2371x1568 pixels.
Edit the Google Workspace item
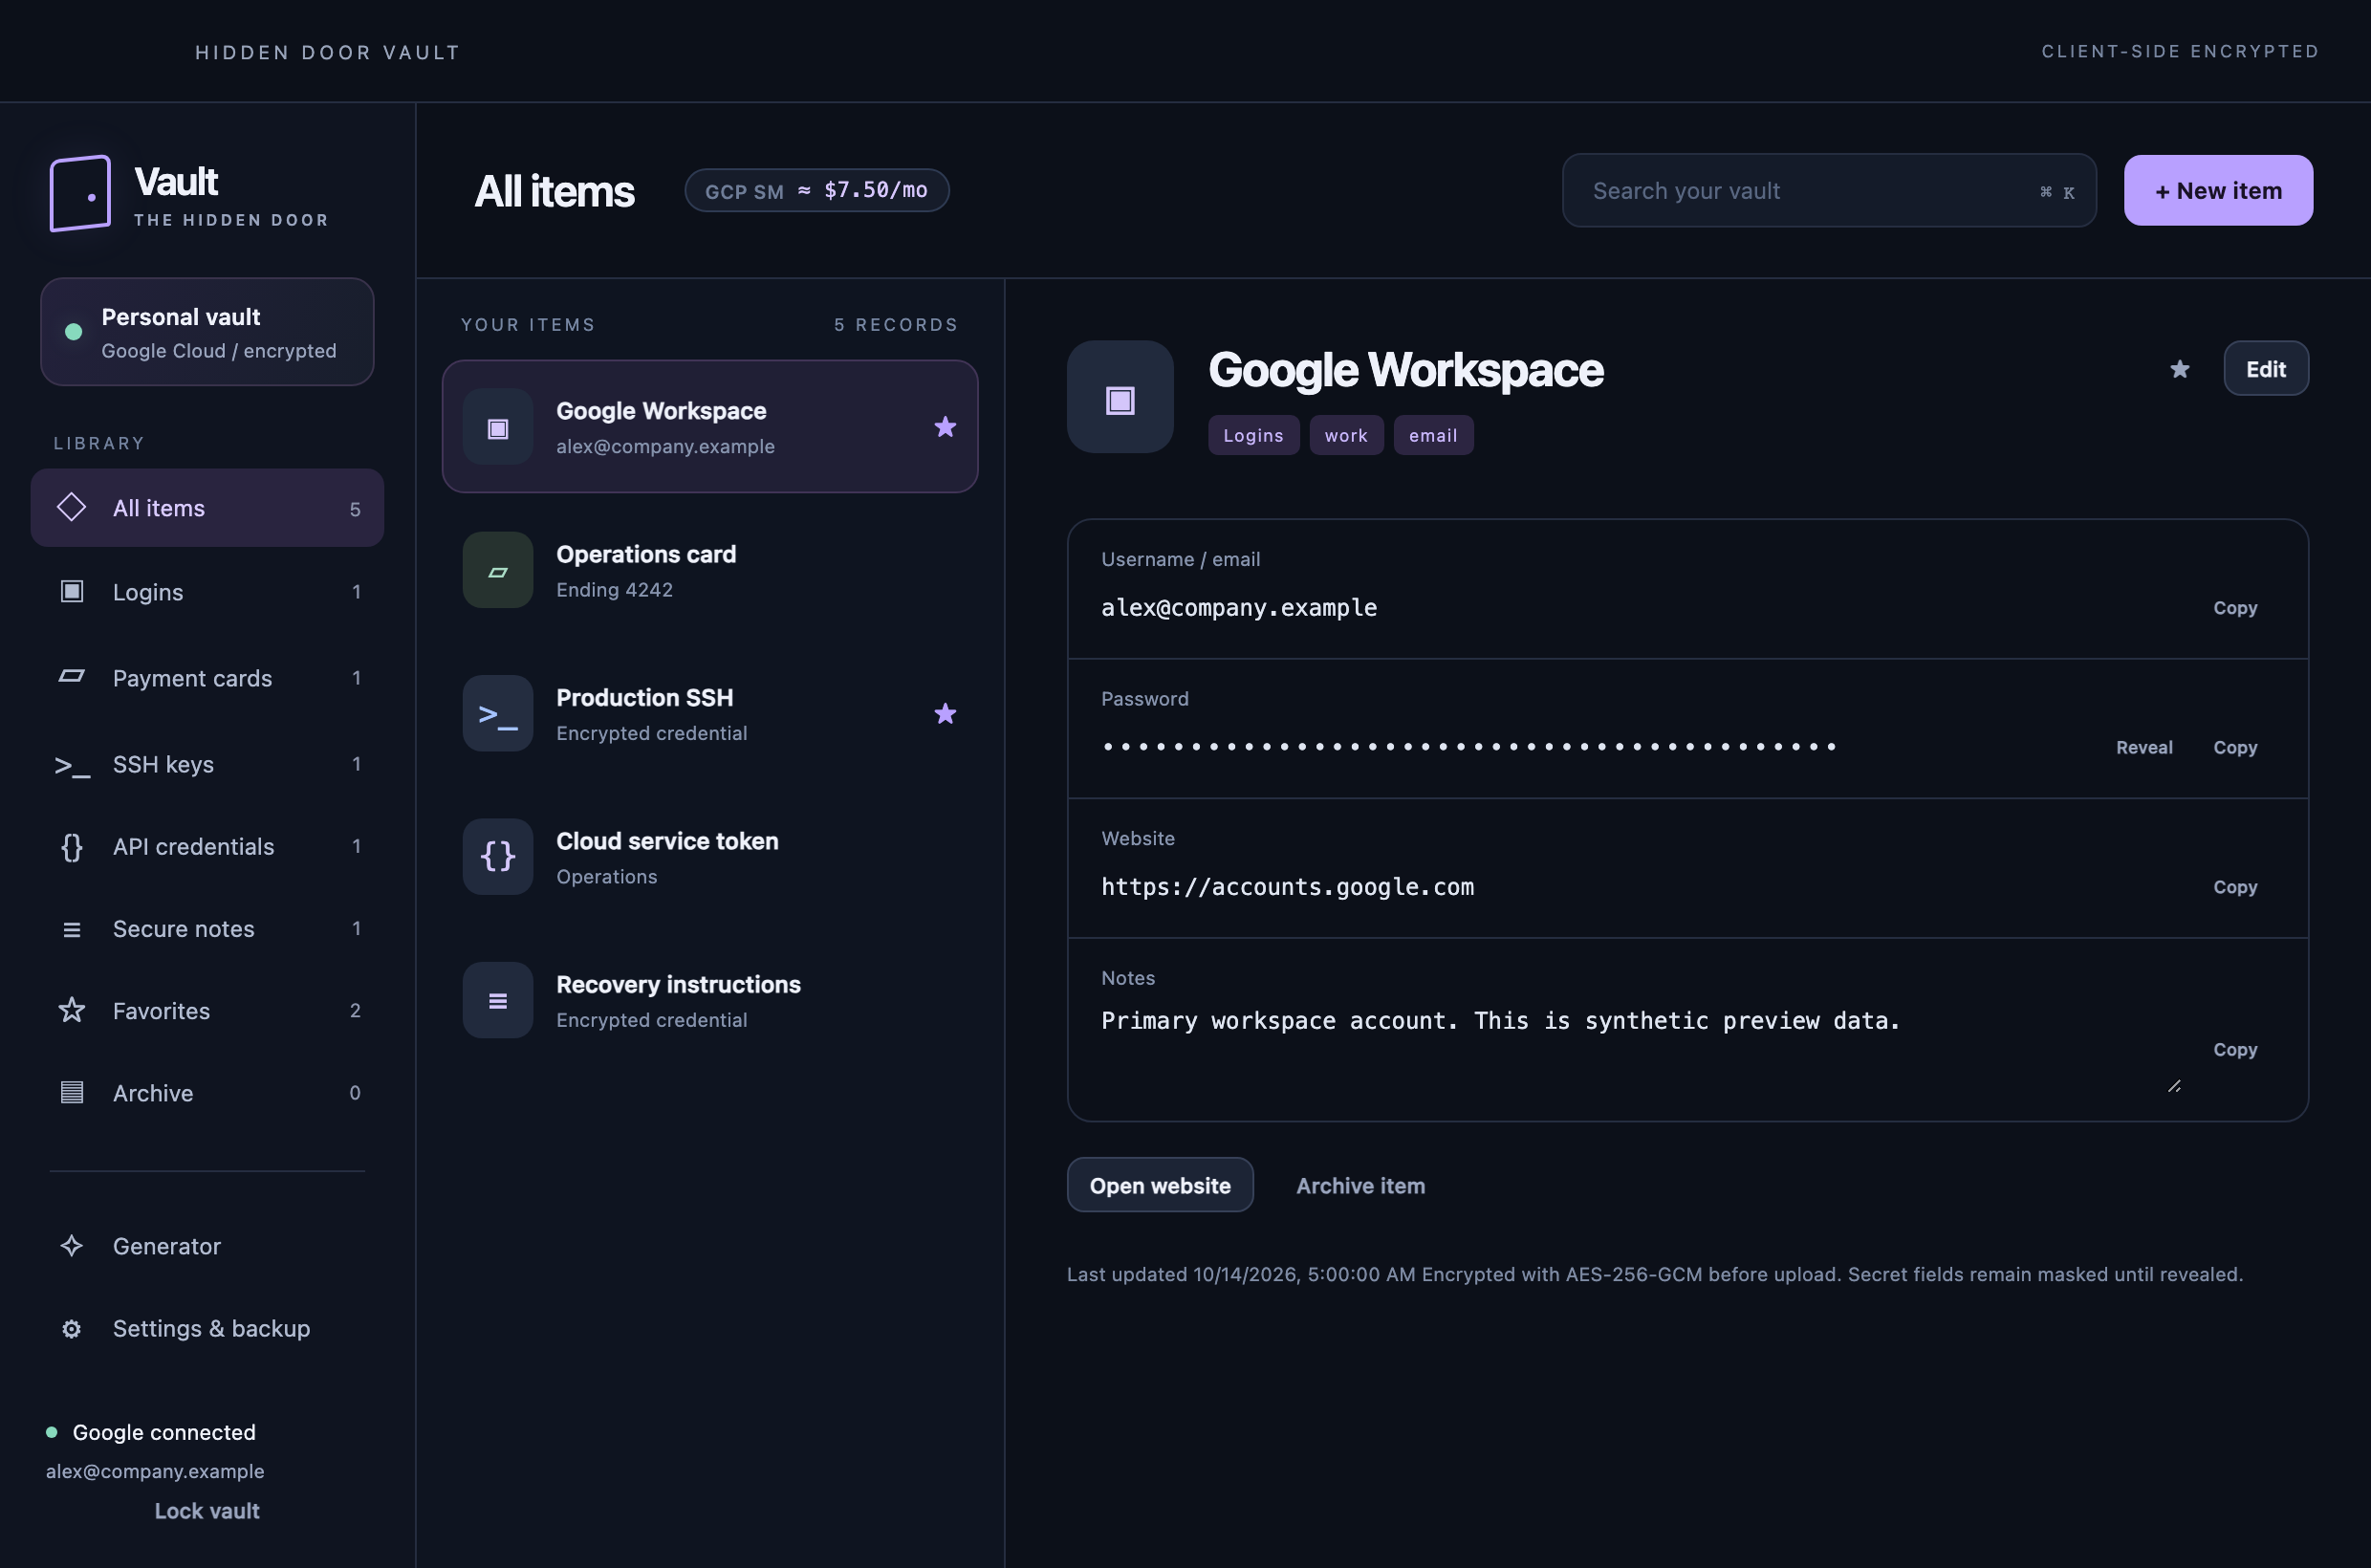click(2266, 369)
